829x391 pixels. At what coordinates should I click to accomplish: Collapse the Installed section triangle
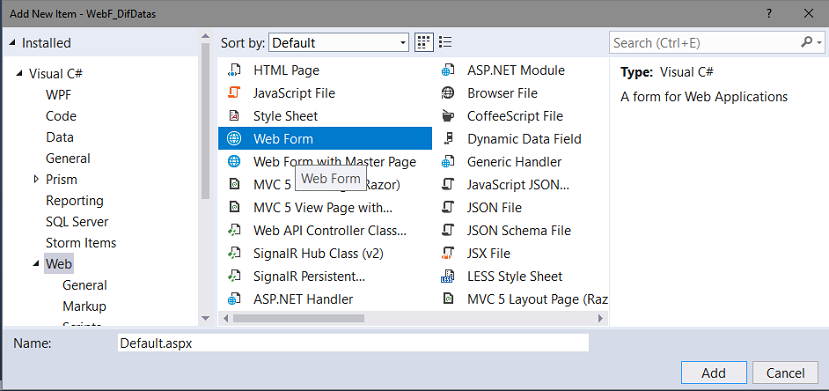pyautogui.click(x=12, y=43)
